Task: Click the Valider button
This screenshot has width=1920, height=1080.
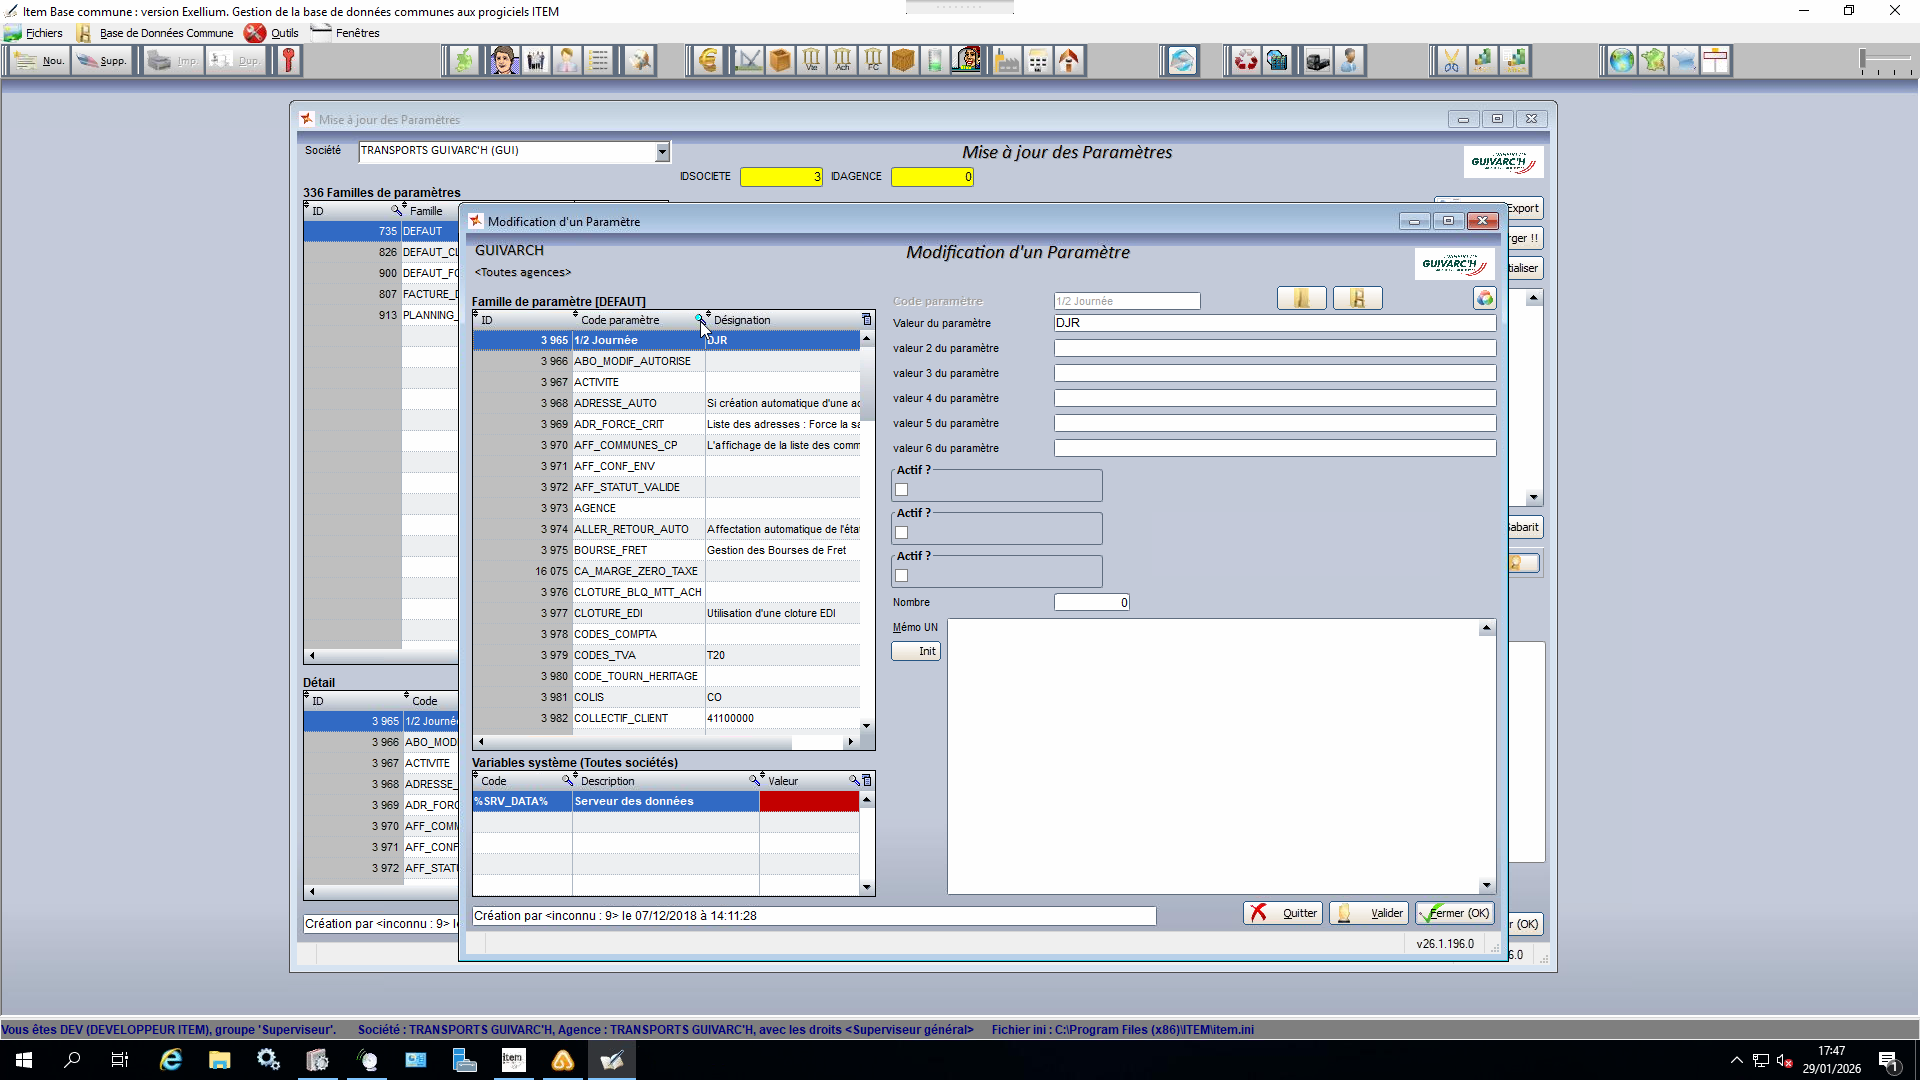Action: tap(1369, 913)
